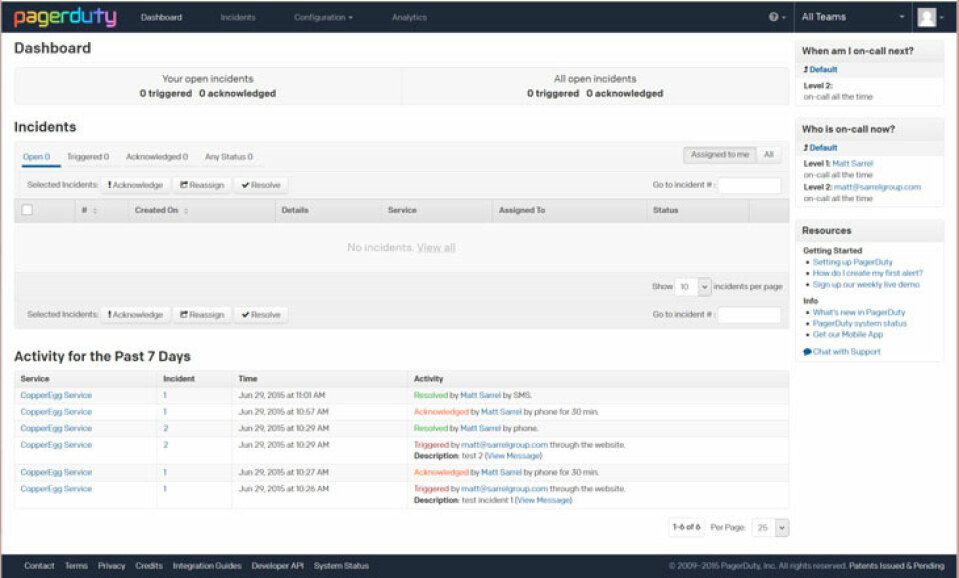Open Matt Sarrel in Resolved by SMS row
The image size is (959, 578).
(x=480, y=395)
